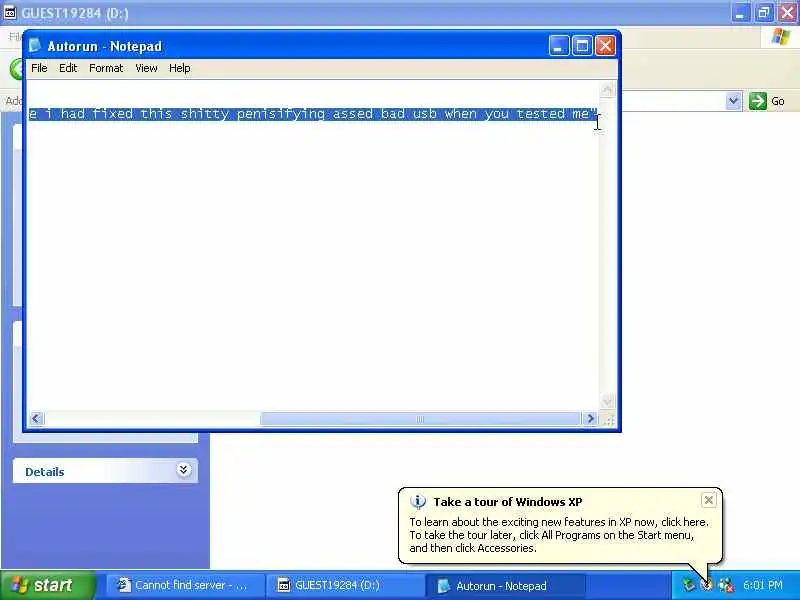Click the GUEST19284 (D:) window title icon
This screenshot has width=800, height=600.
tap(10, 12)
